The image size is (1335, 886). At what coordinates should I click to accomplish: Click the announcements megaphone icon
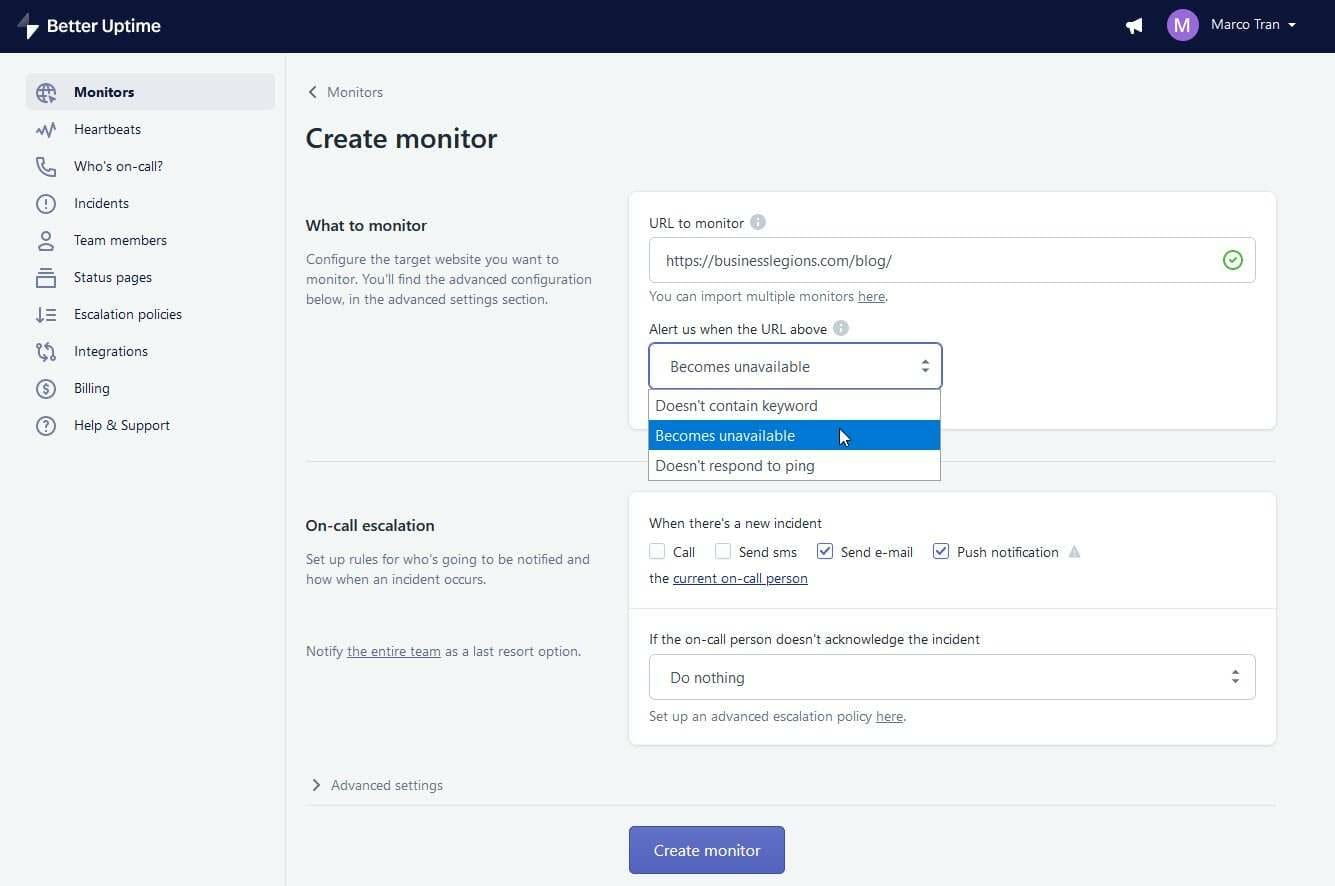(x=1133, y=26)
